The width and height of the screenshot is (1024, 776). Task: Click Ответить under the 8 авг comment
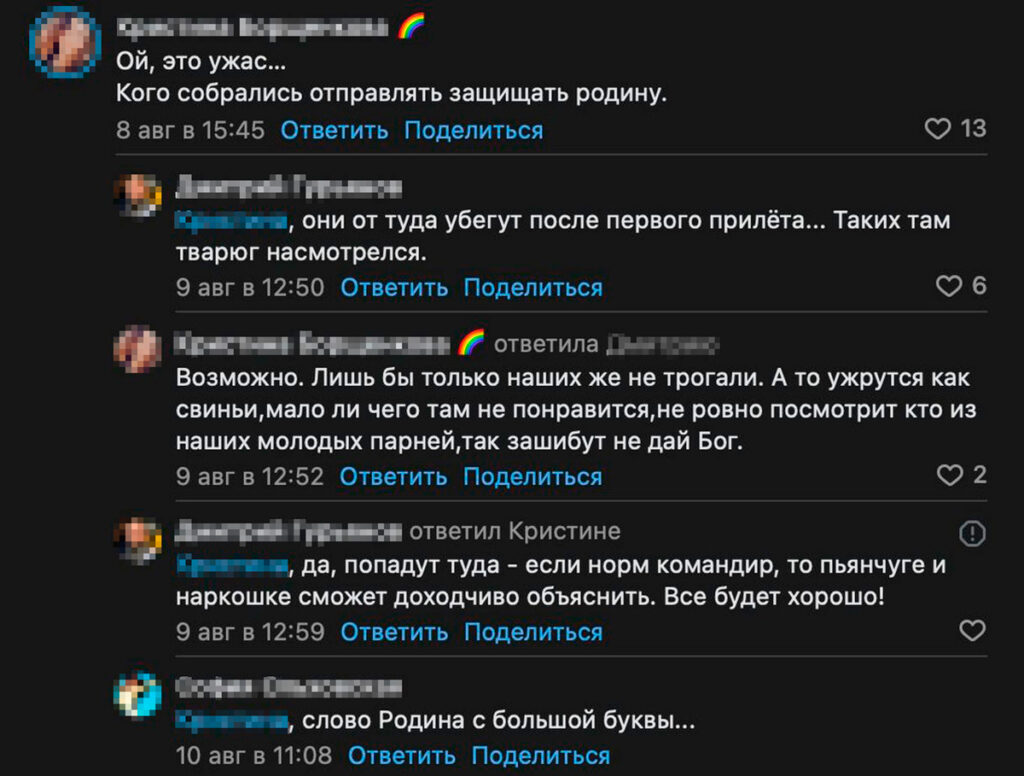pos(334,130)
